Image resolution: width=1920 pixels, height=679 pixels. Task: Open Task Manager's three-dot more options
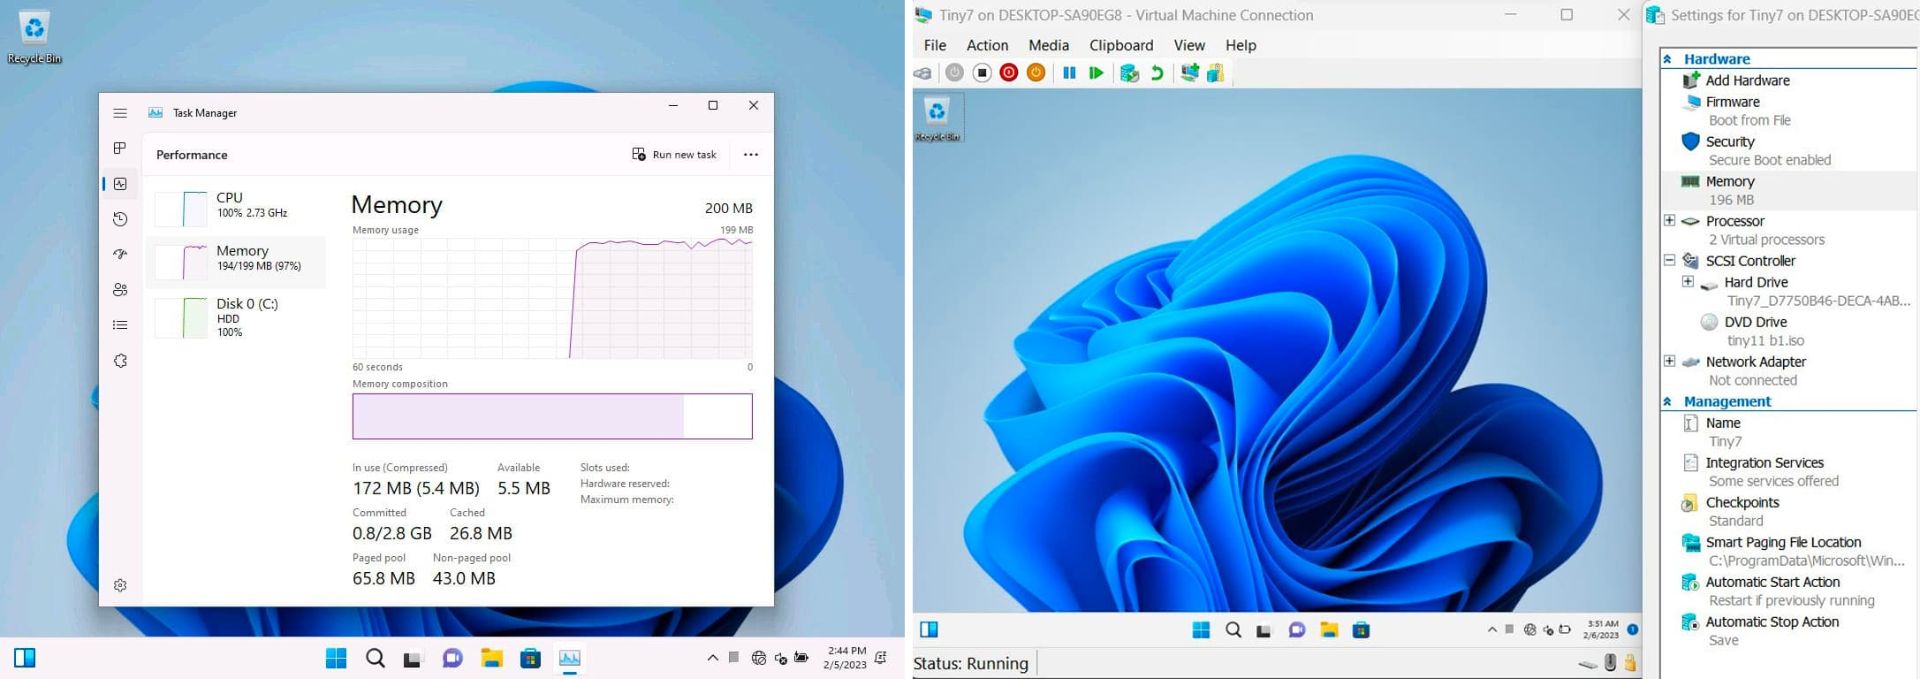point(751,155)
